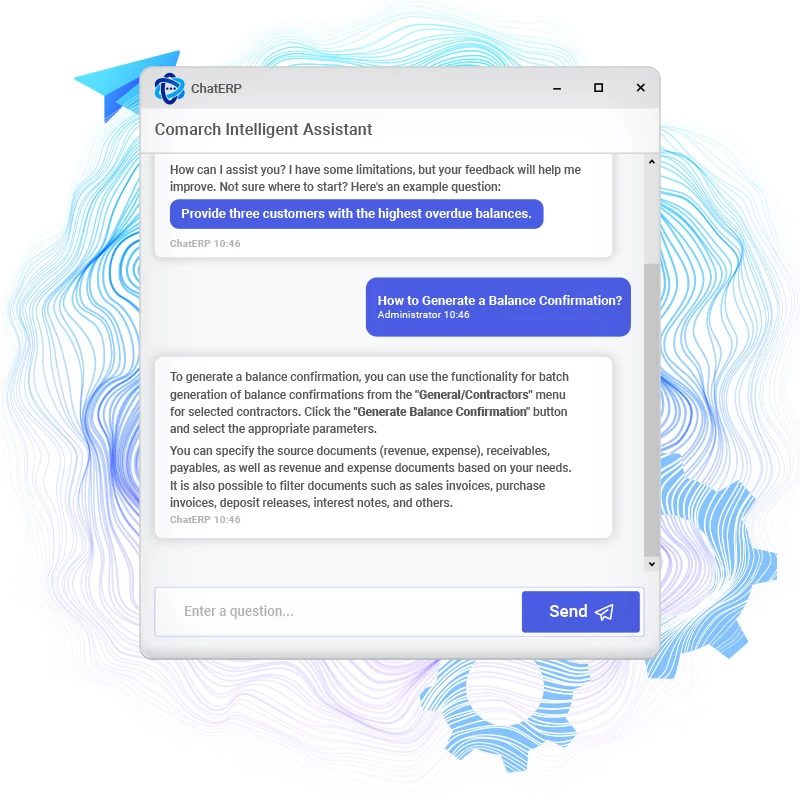Click the 'Comarch Intelligent Assistant' heading
This screenshot has width=800, height=800.
[x=263, y=130]
